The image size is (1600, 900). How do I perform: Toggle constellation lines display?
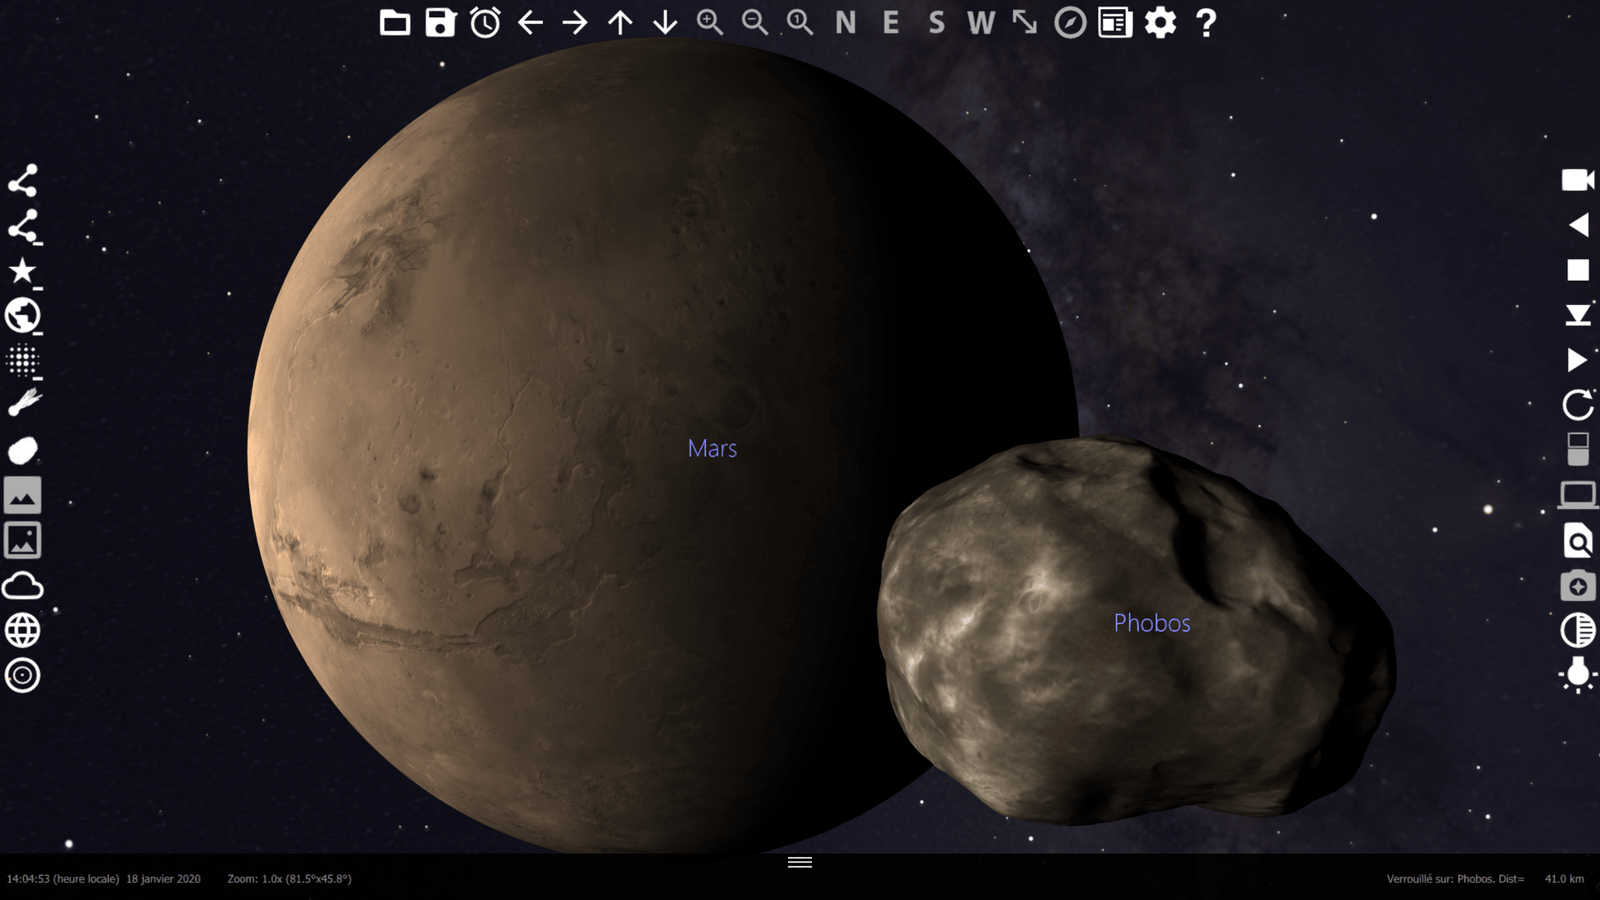click(x=22, y=181)
